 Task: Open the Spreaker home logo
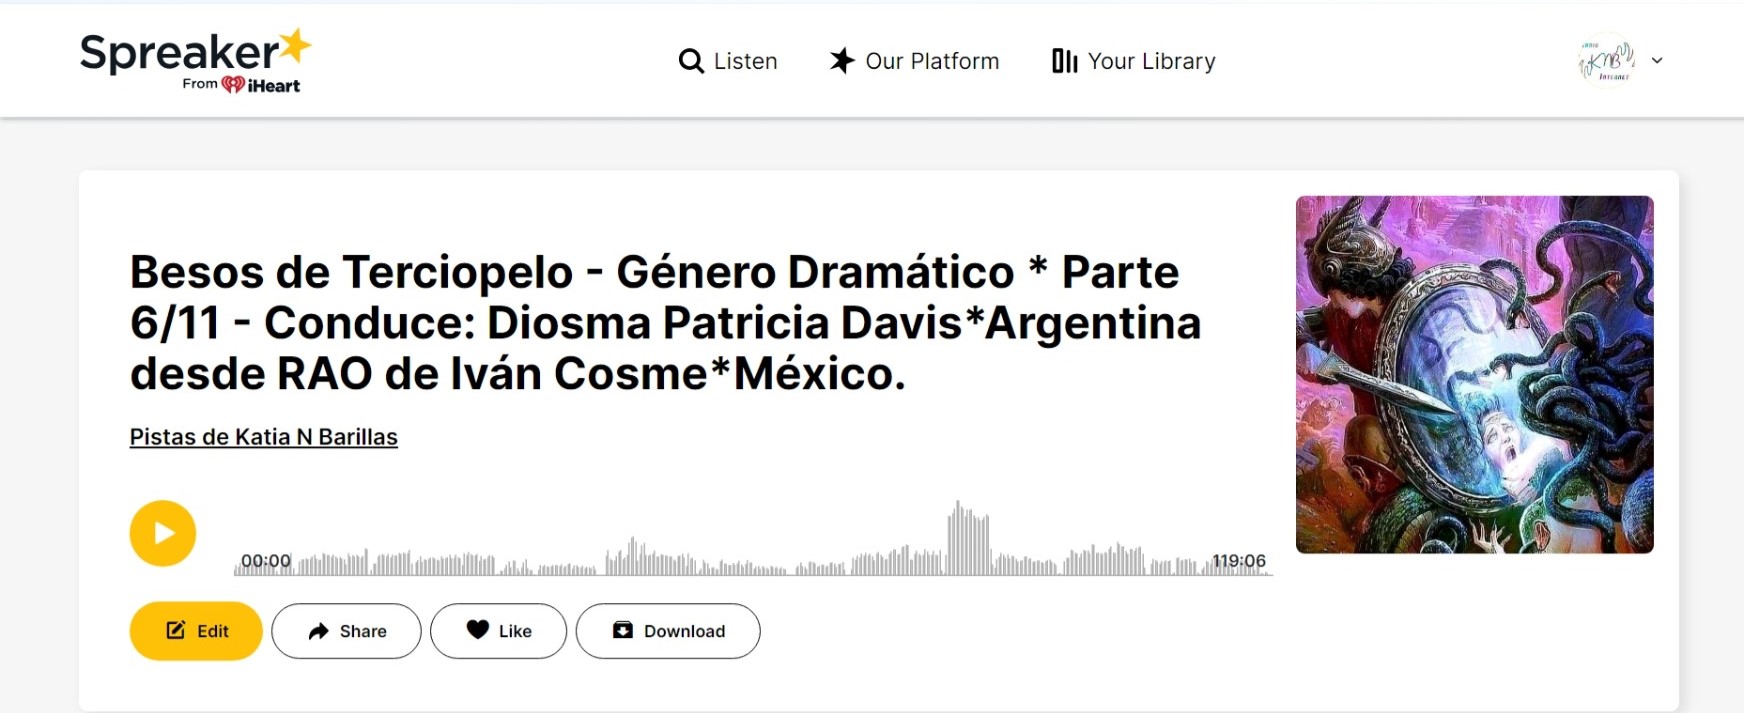click(x=195, y=60)
